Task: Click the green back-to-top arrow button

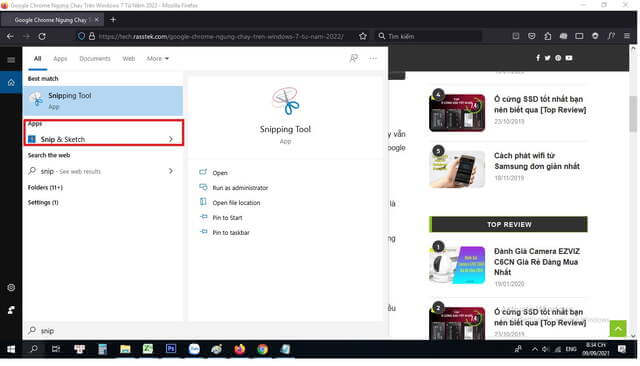Action: tap(618, 328)
